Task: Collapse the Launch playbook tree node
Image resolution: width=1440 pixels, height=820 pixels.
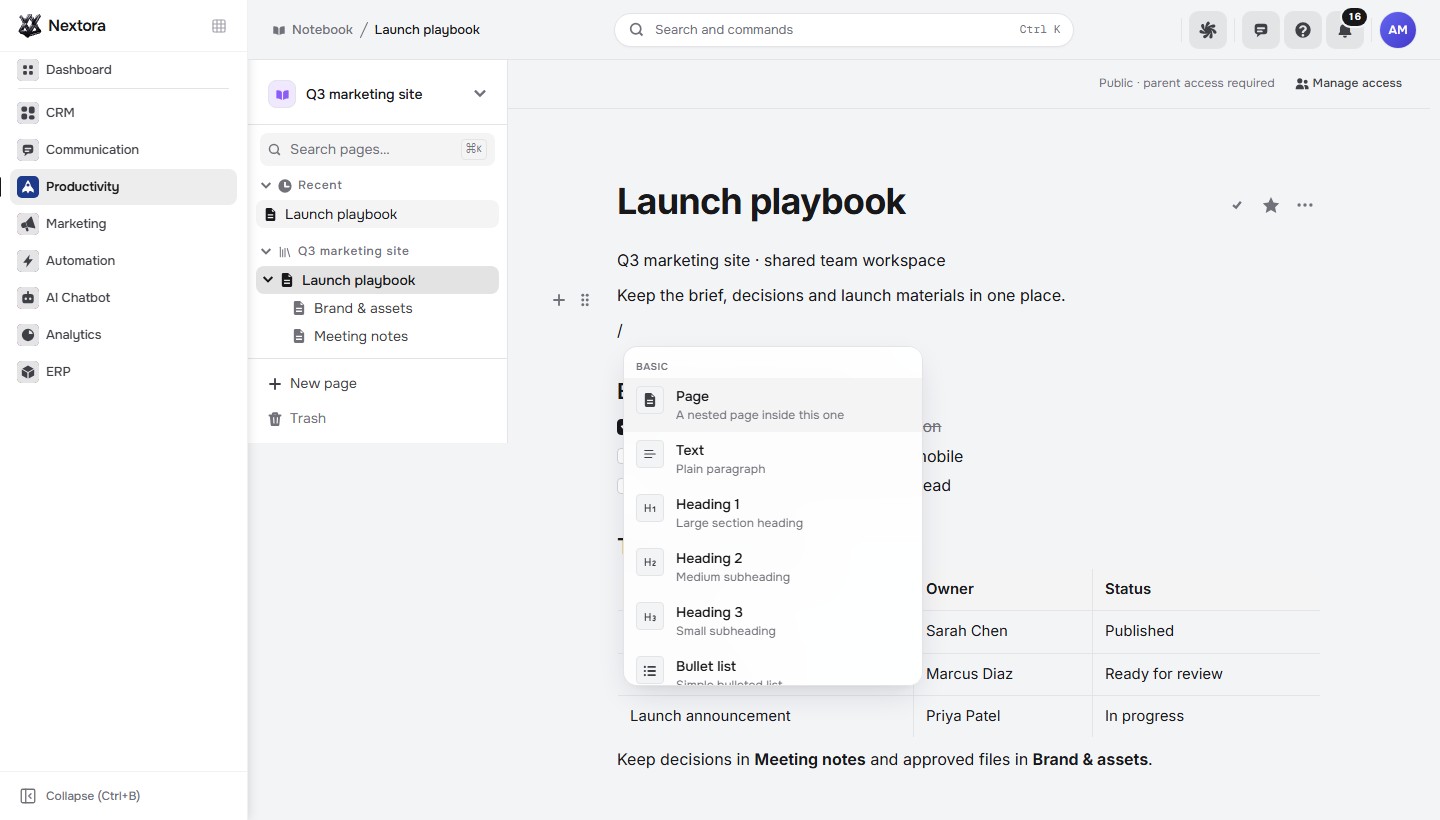Action: tap(268, 280)
